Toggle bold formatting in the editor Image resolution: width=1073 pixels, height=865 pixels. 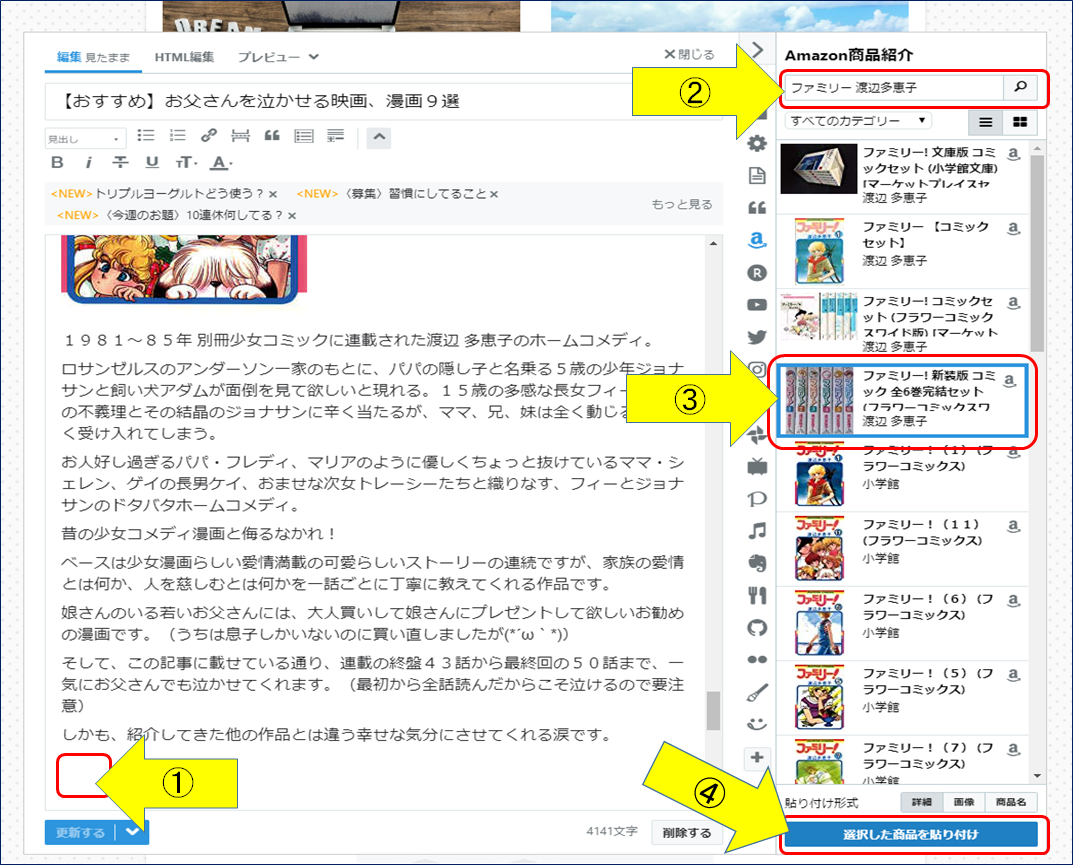point(58,162)
